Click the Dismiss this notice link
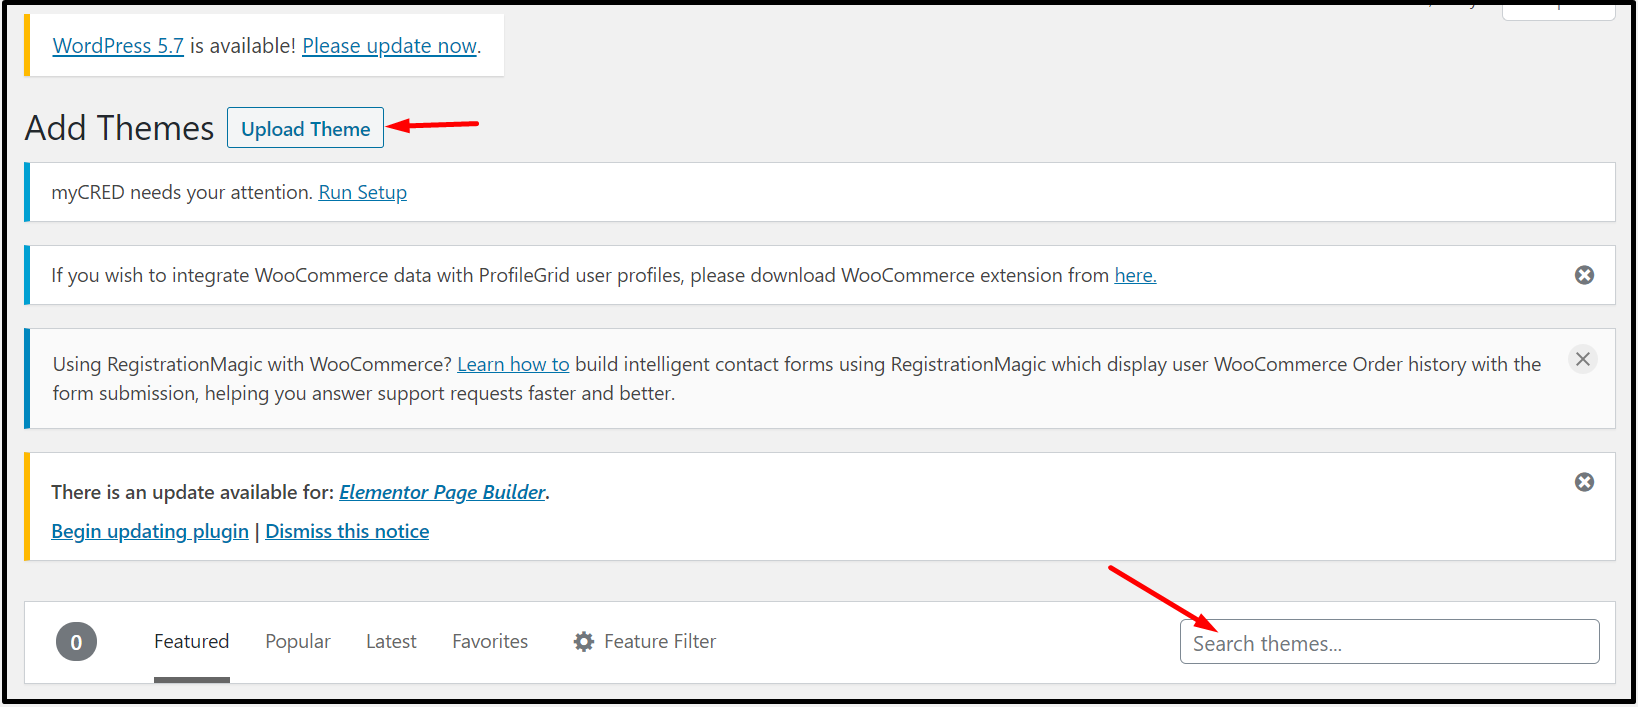 point(347,531)
